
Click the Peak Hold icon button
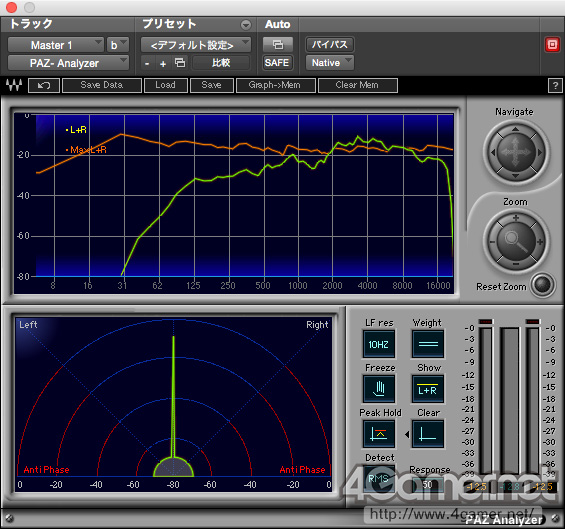(x=379, y=434)
